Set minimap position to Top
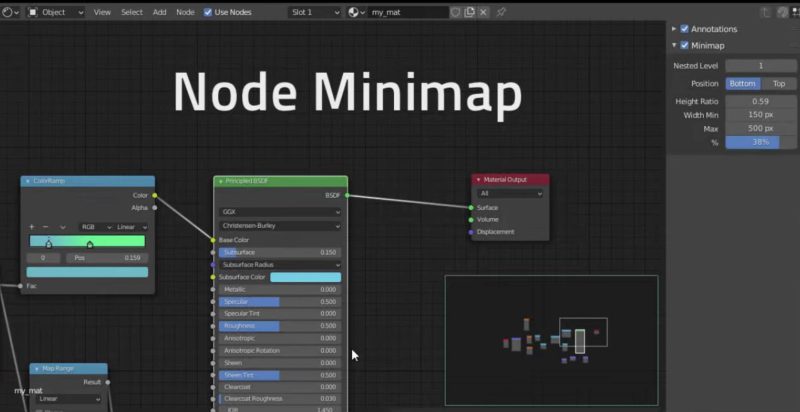 (x=778, y=83)
